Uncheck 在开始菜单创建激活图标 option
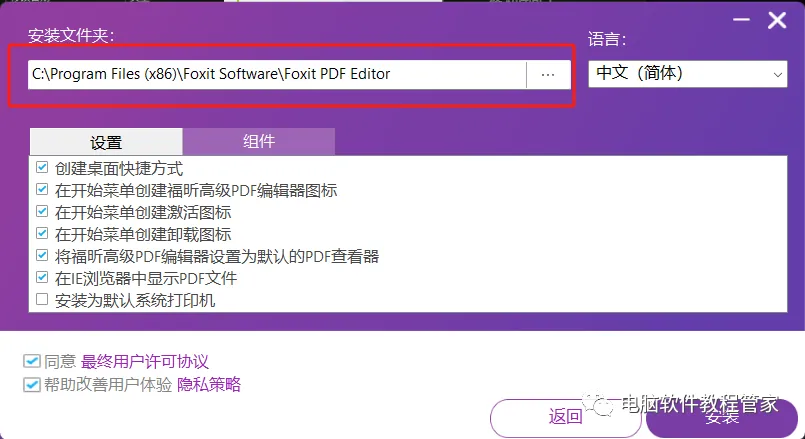Screen dimensions: 805x439 click(x=42, y=212)
